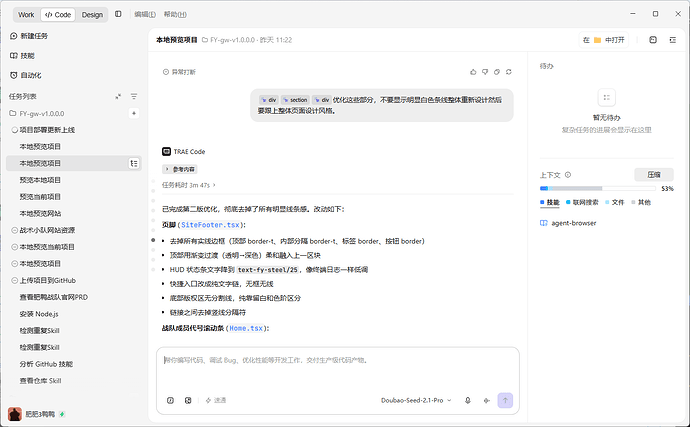
Task: Expand the 参考内容 reference section
Action: pos(180,169)
